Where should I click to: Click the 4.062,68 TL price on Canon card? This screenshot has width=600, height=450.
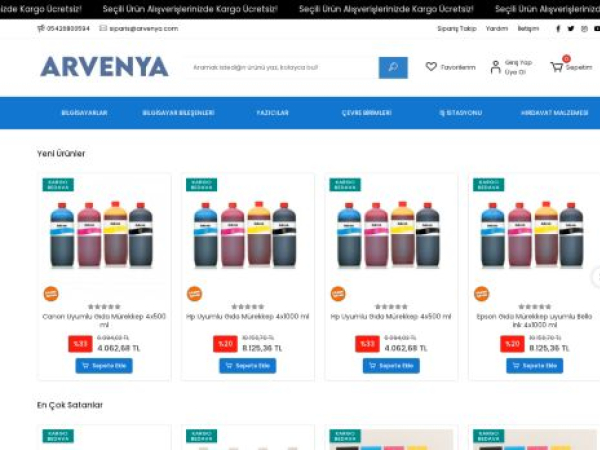[119, 348]
